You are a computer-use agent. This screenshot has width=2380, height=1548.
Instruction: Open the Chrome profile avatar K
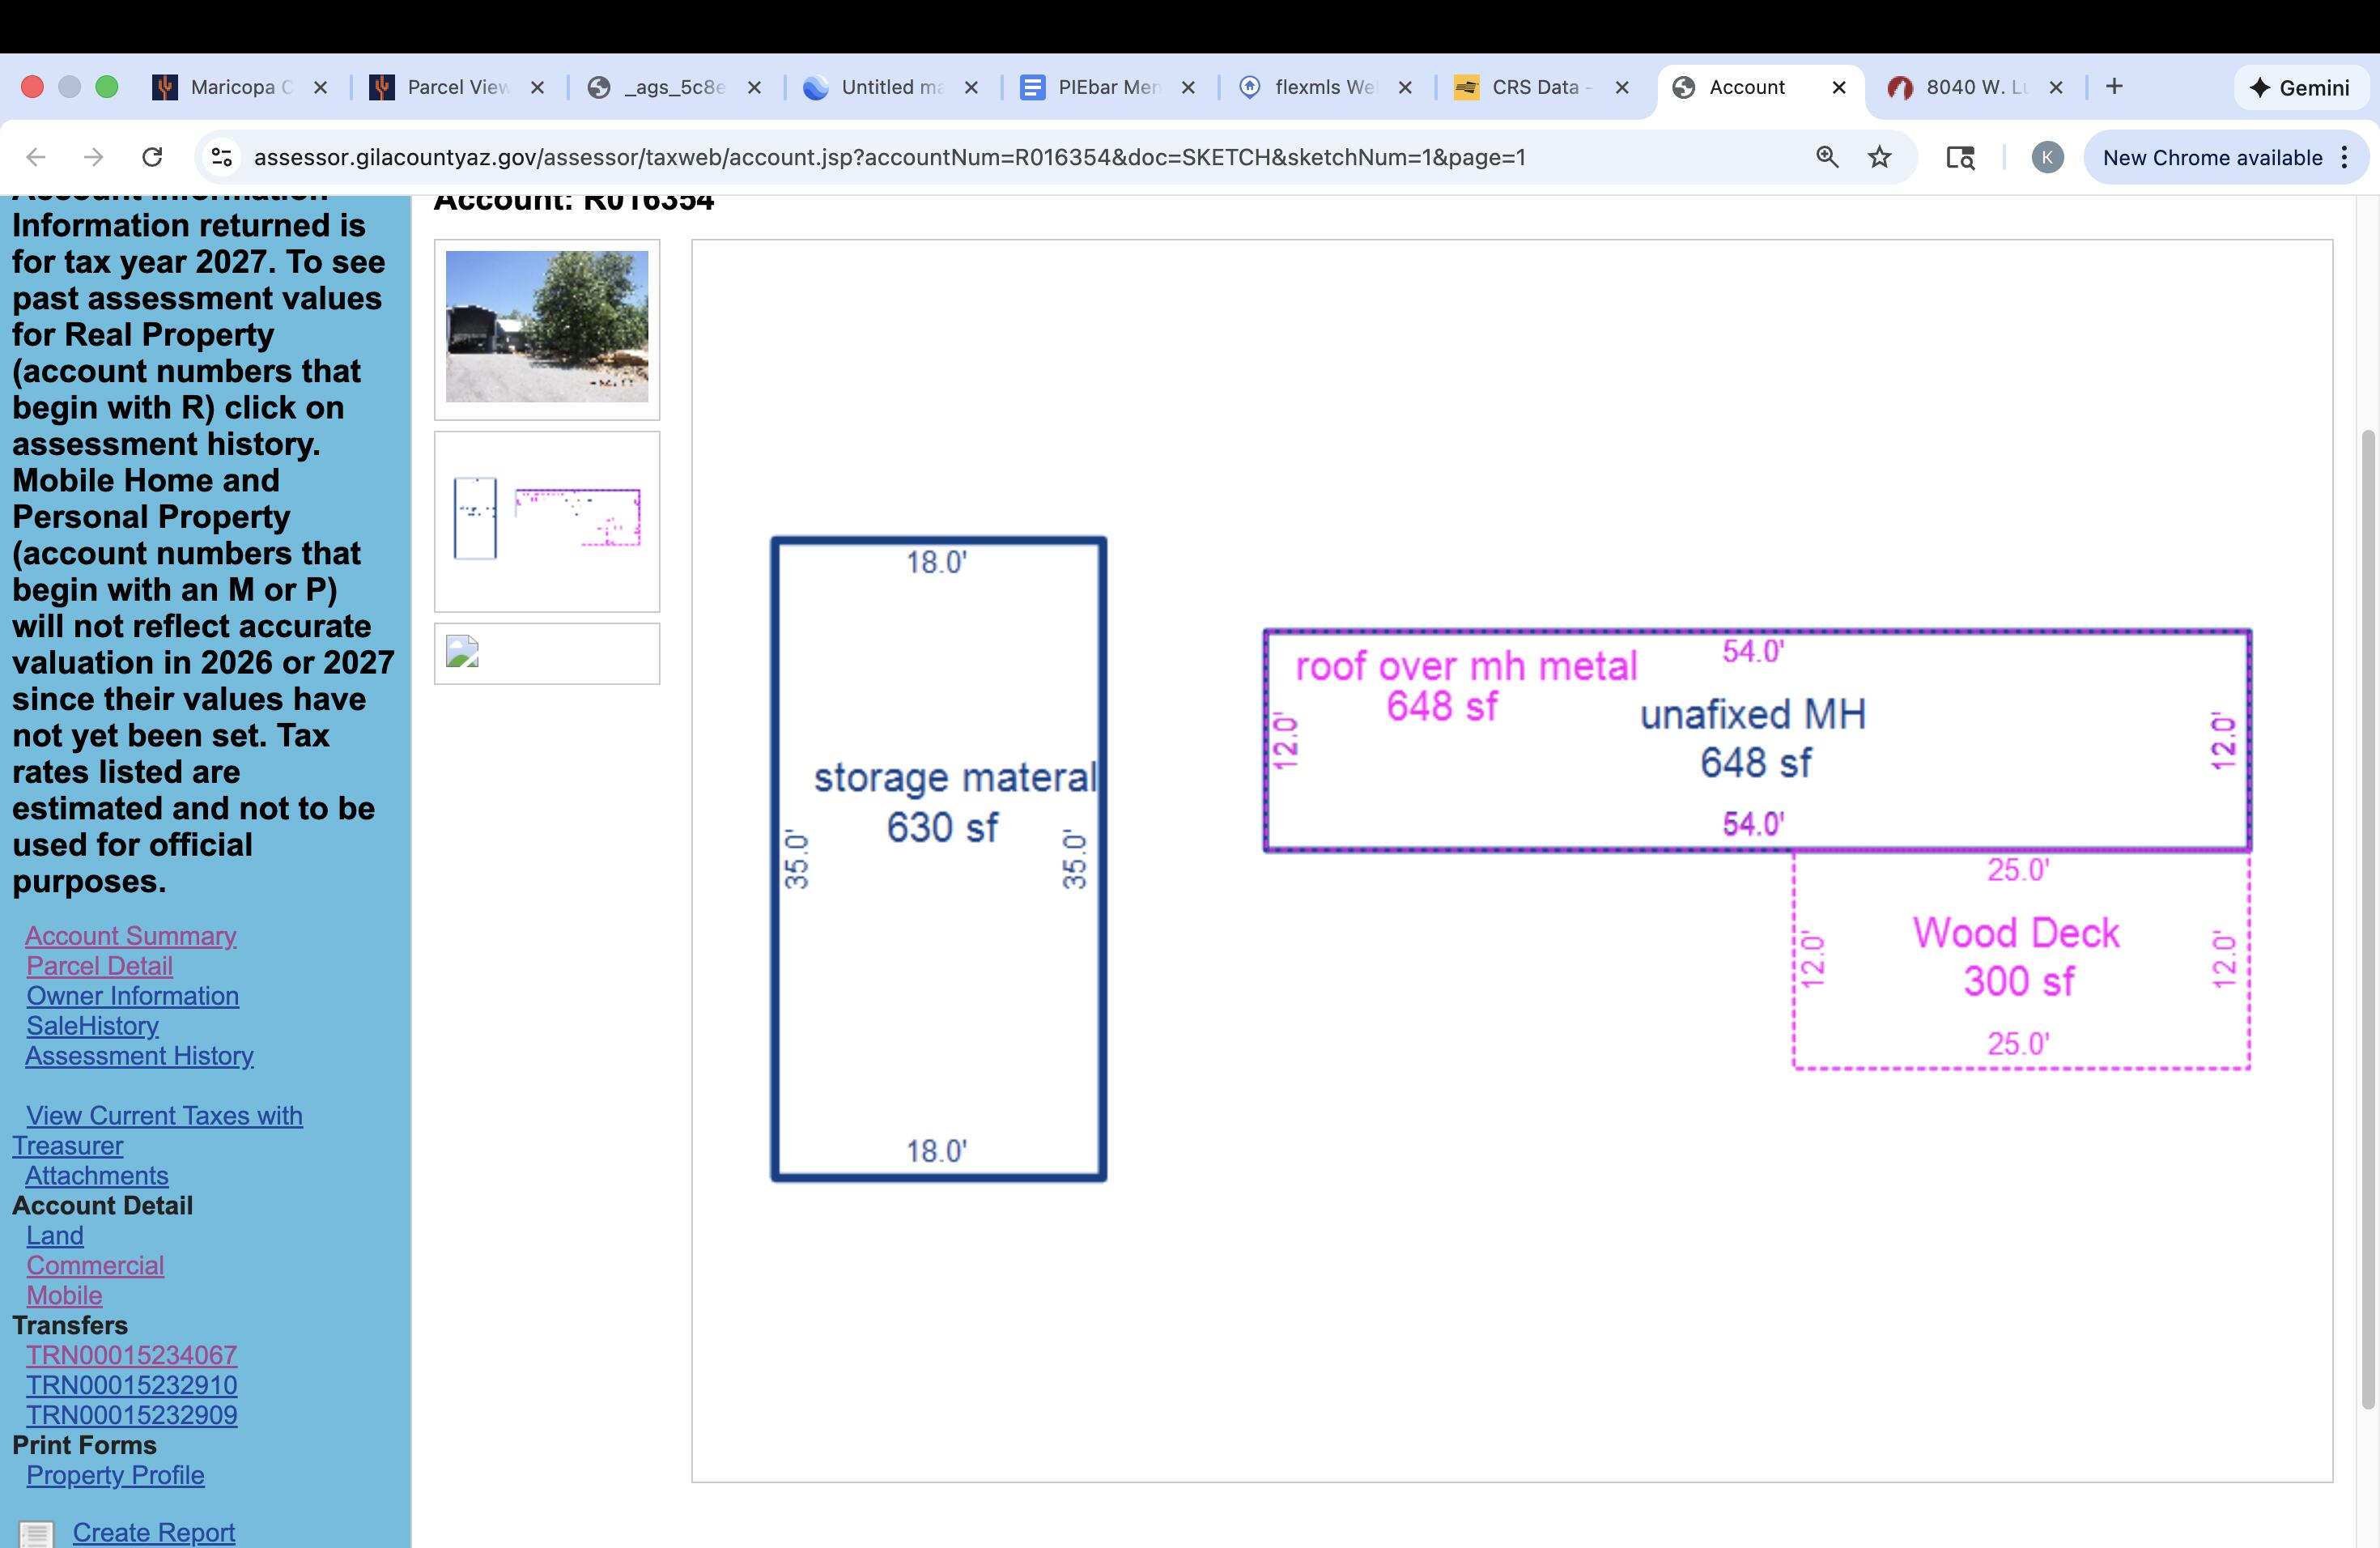[2047, 157]
